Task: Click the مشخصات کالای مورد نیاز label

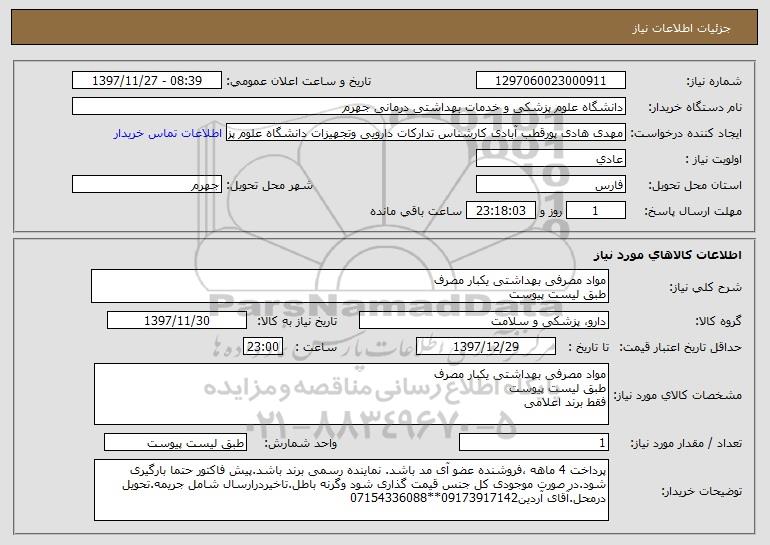Action: [678, 395]
